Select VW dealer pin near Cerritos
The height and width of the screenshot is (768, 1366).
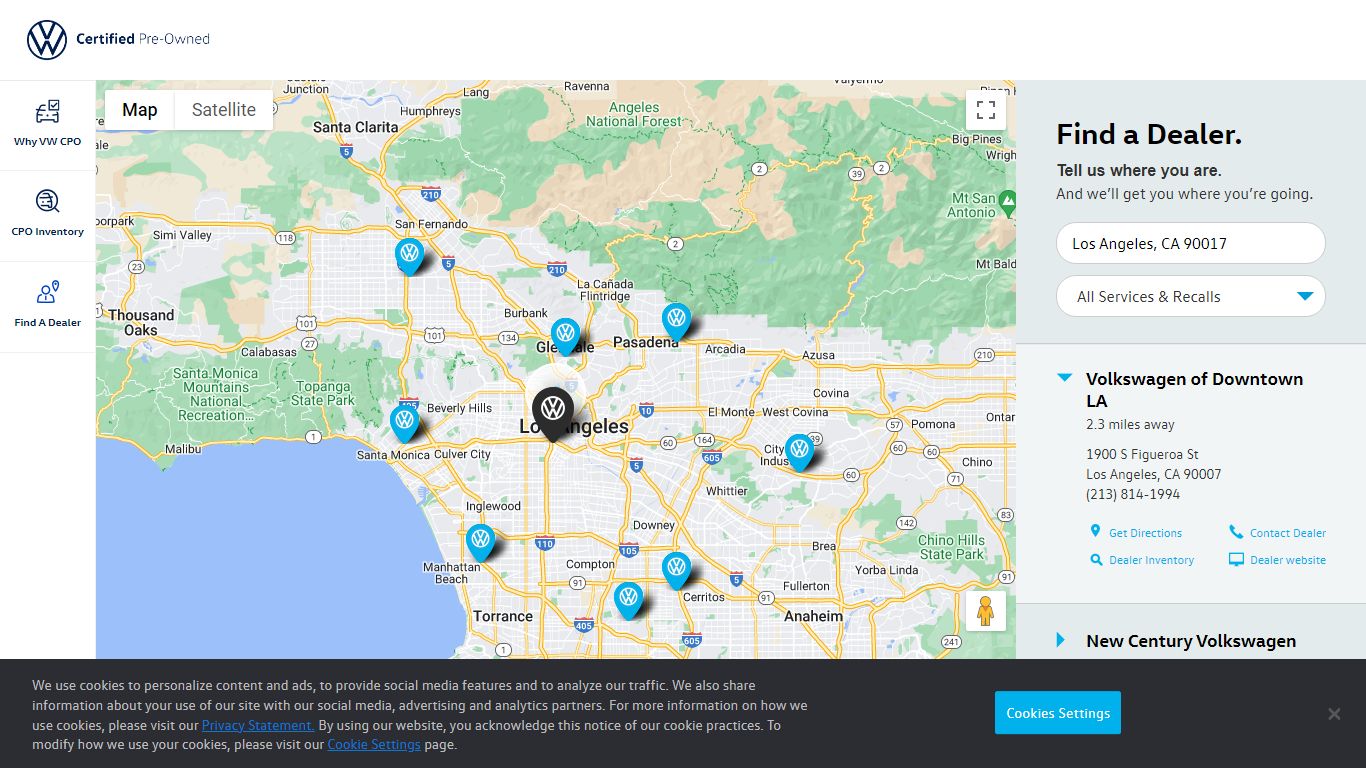tap(676, 570)
